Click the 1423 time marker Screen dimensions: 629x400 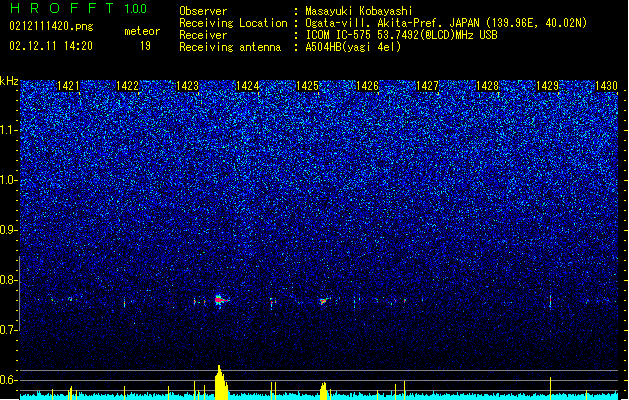click(187, 86)
